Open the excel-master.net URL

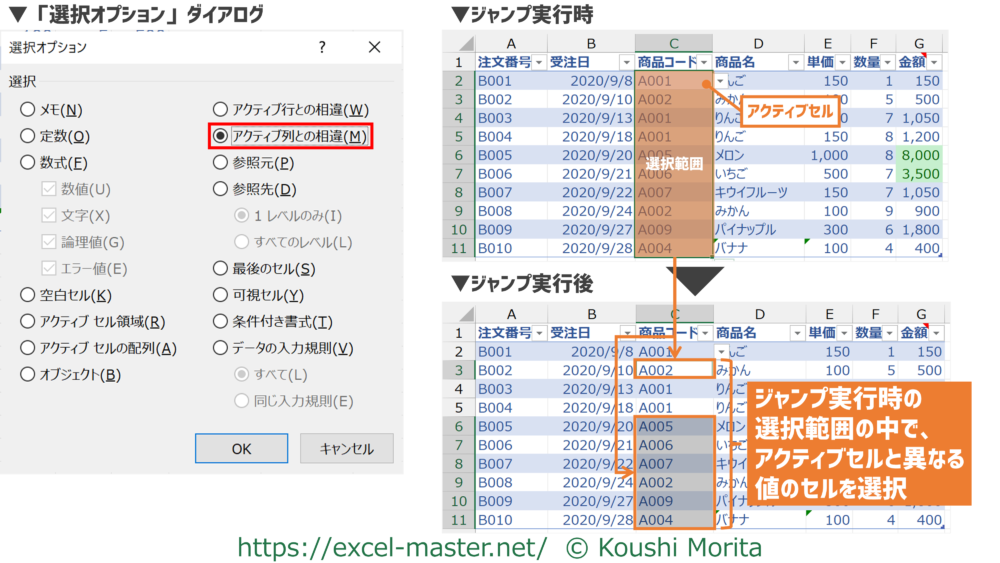[x=392, y=547]
